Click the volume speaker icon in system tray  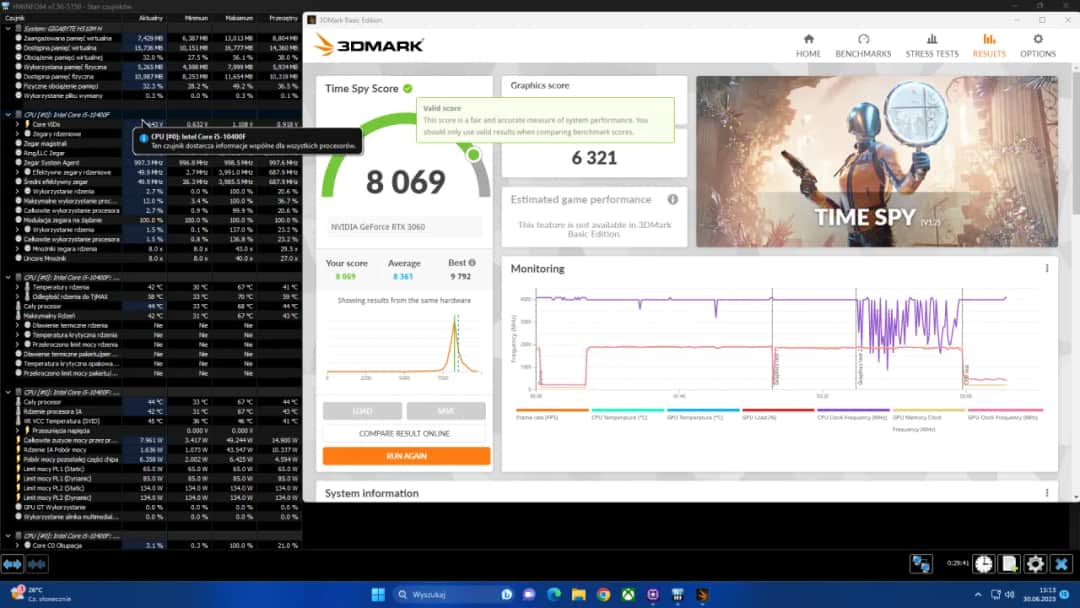point(1010,594)
